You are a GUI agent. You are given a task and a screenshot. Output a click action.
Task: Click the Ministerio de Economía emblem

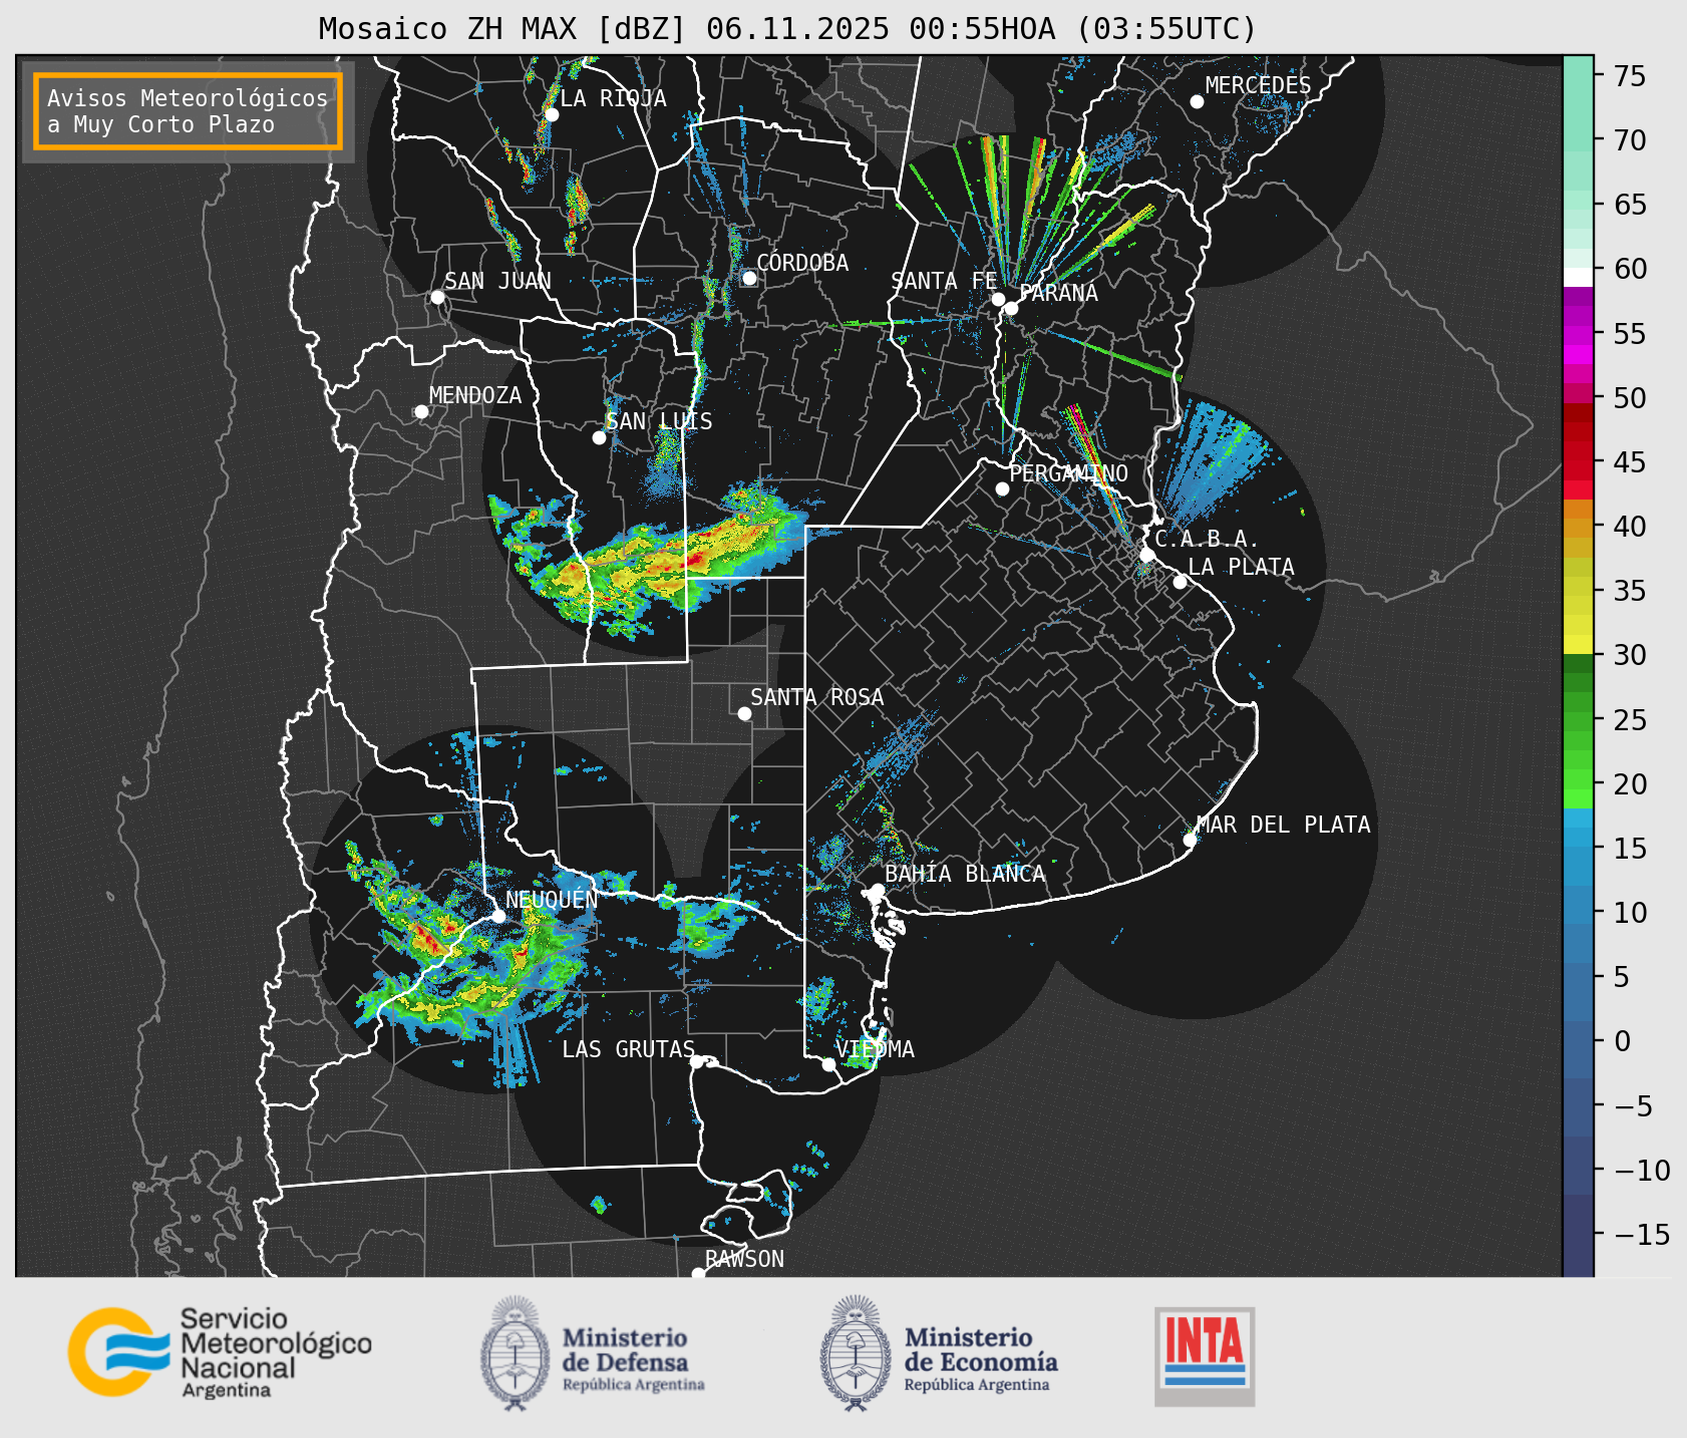854,1353
